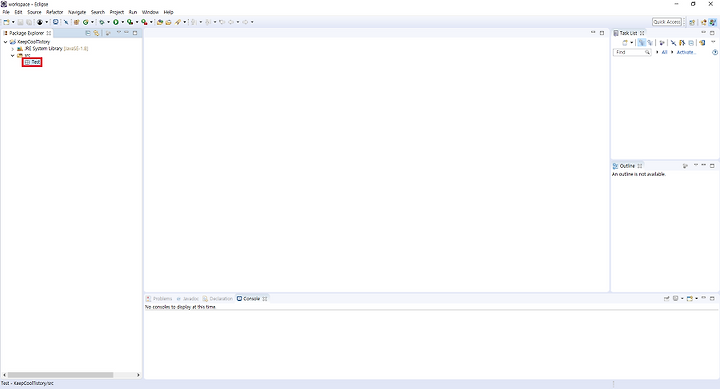Click the Debug bug icon in the toolbar

(102, 22)
